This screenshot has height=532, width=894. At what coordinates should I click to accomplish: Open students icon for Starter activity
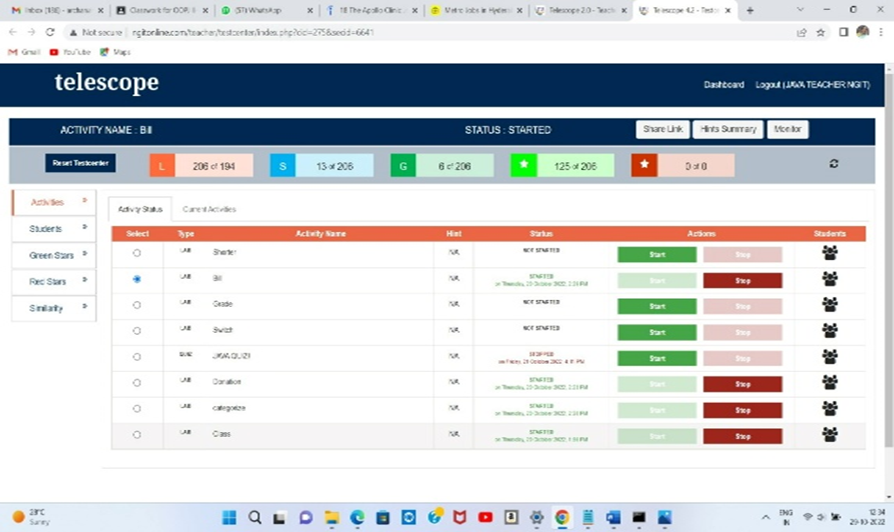(829, 253)
